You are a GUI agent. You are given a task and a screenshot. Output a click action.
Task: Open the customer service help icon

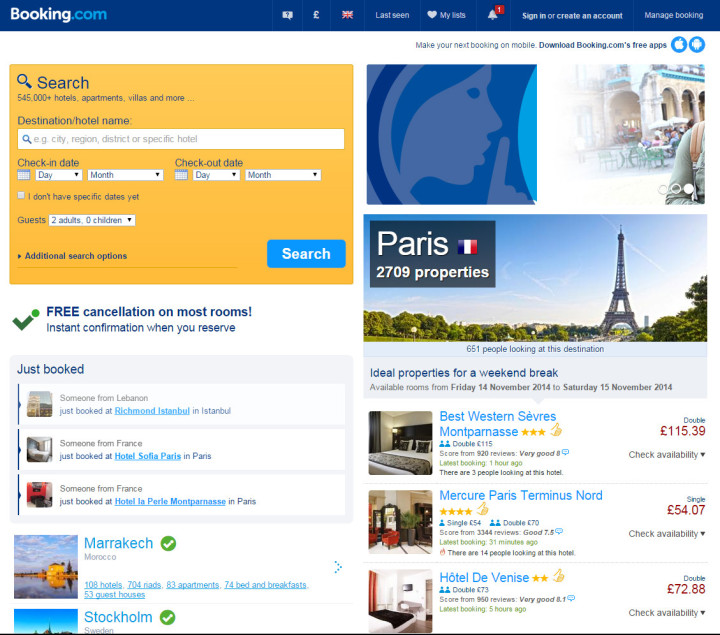coord(287,15)
